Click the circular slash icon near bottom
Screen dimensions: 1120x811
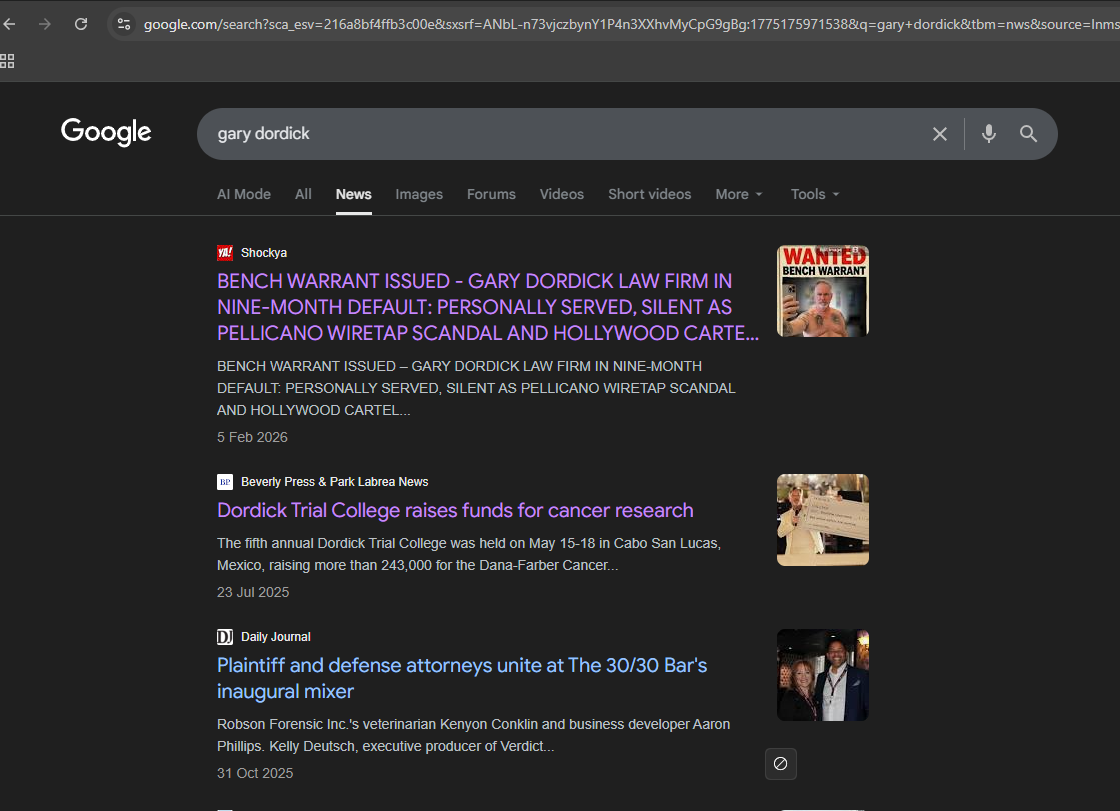click(x=781, y=764)
